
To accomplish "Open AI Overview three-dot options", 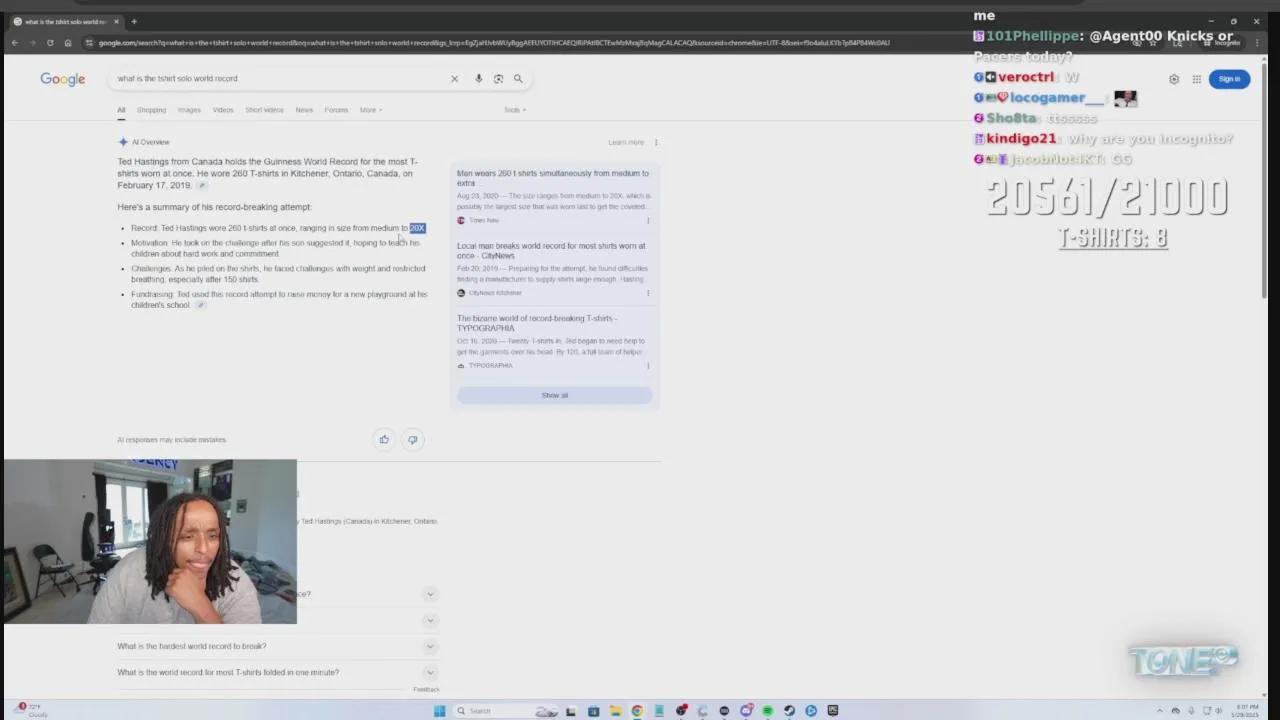I will click(x=656, y=142).
